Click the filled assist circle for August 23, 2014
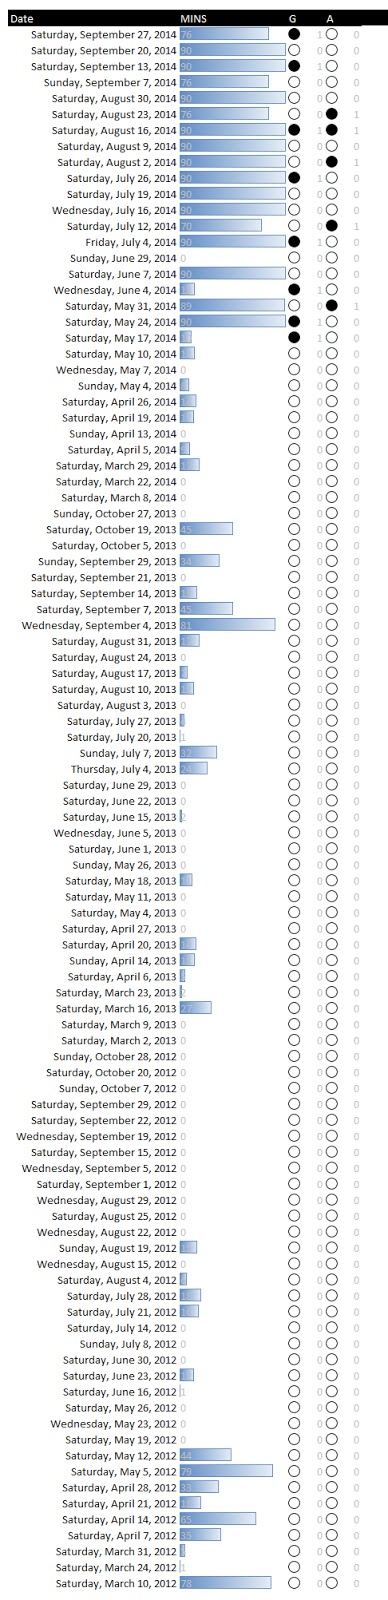 pos(331,114)
